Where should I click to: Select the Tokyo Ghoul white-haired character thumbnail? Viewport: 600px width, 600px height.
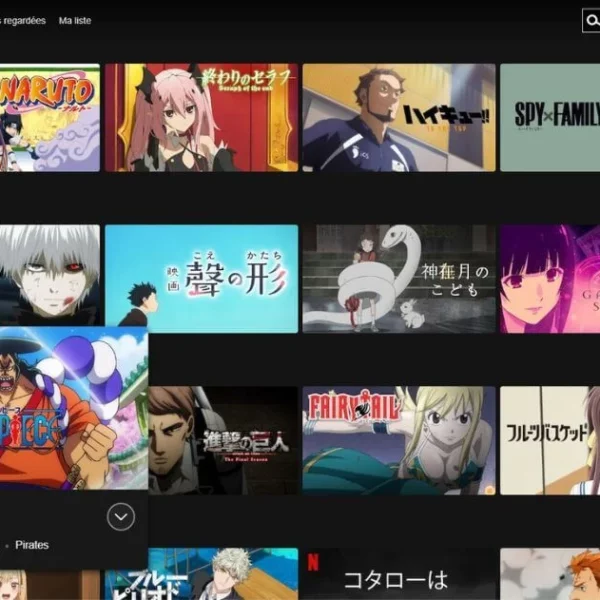pyautogui.click(x=50, y=276)
